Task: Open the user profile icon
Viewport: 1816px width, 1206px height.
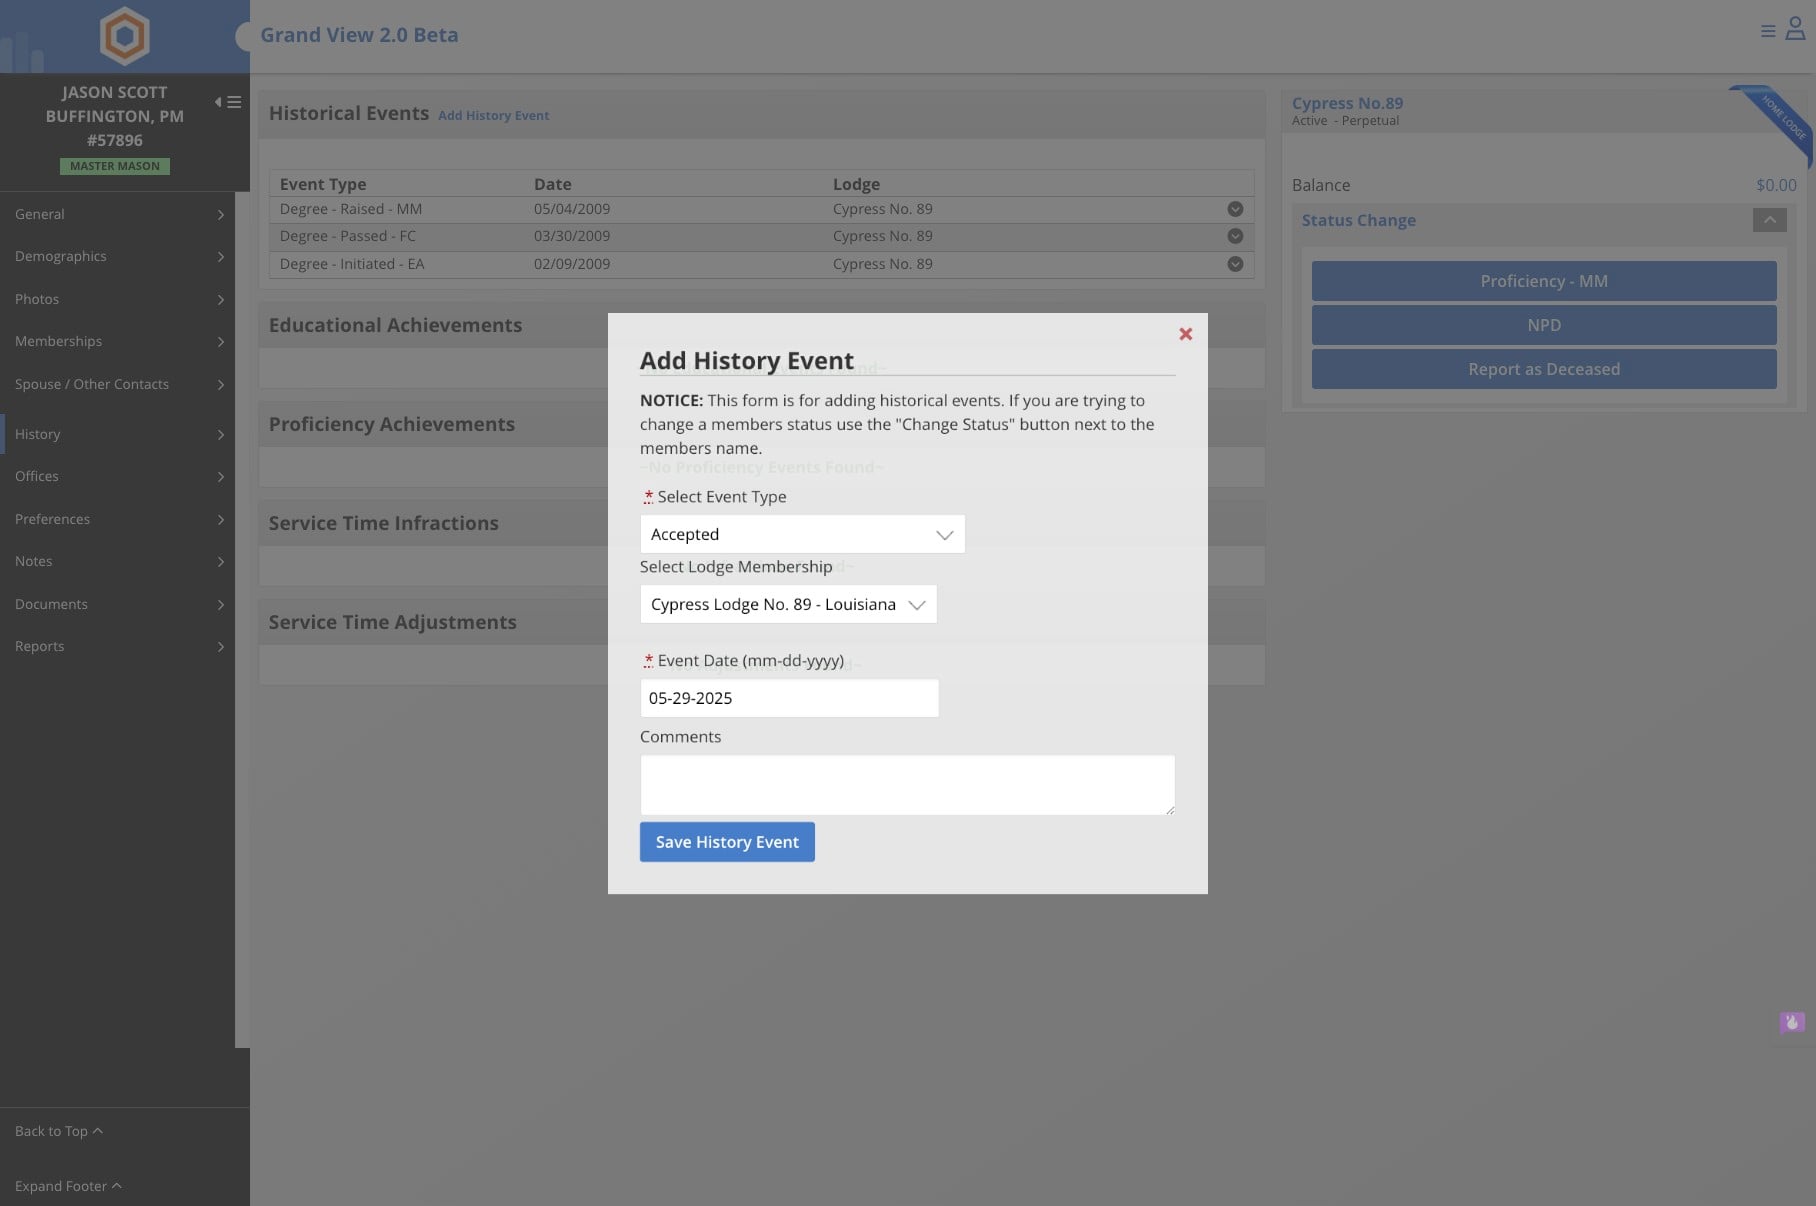Action: [x=1795, y=29]
